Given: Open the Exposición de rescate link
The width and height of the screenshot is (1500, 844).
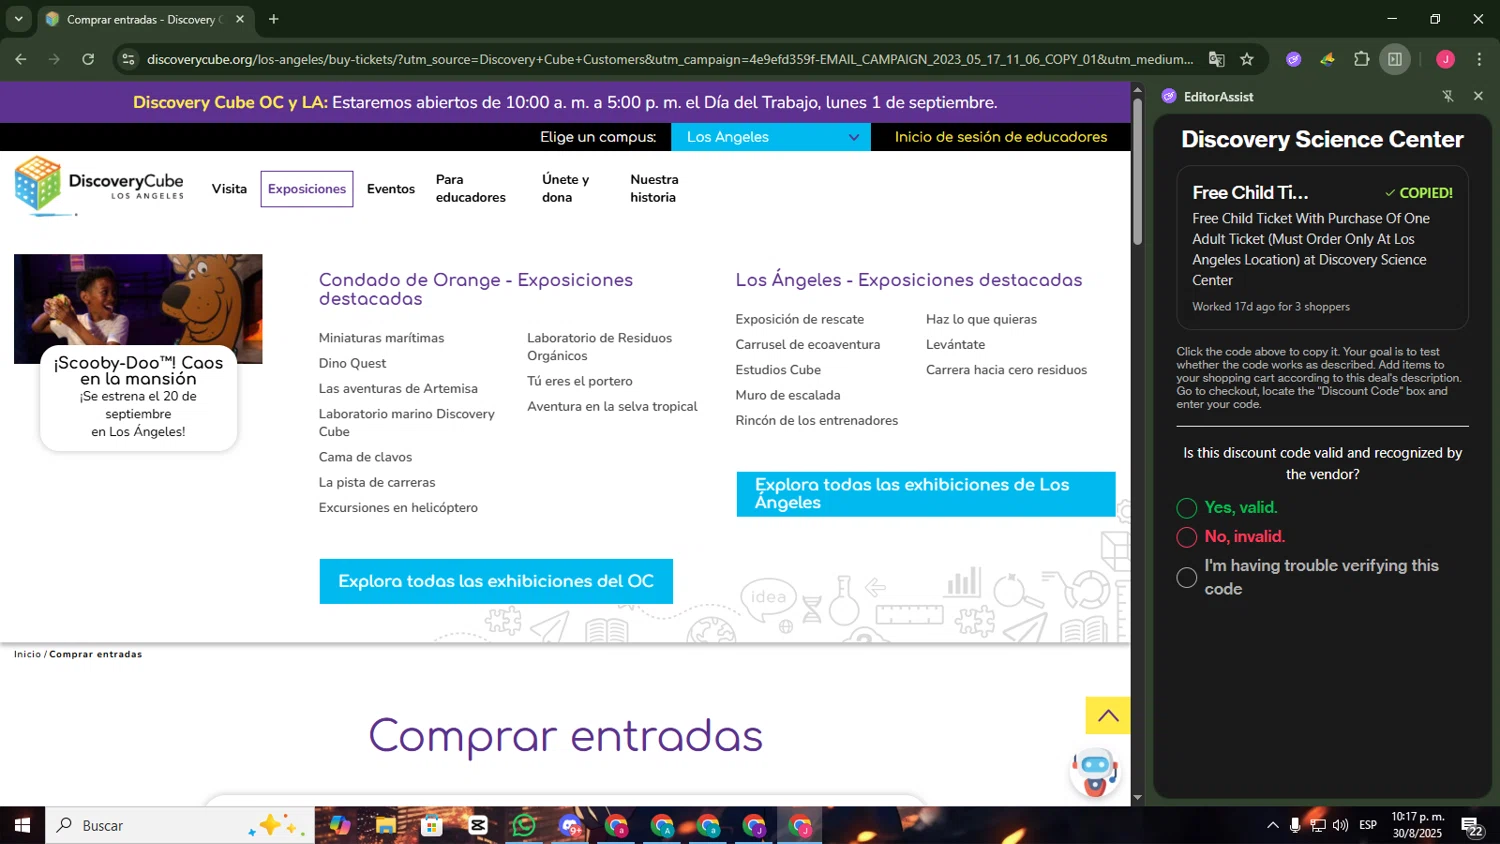Looking at the screenshot, I should pos(800,319).
